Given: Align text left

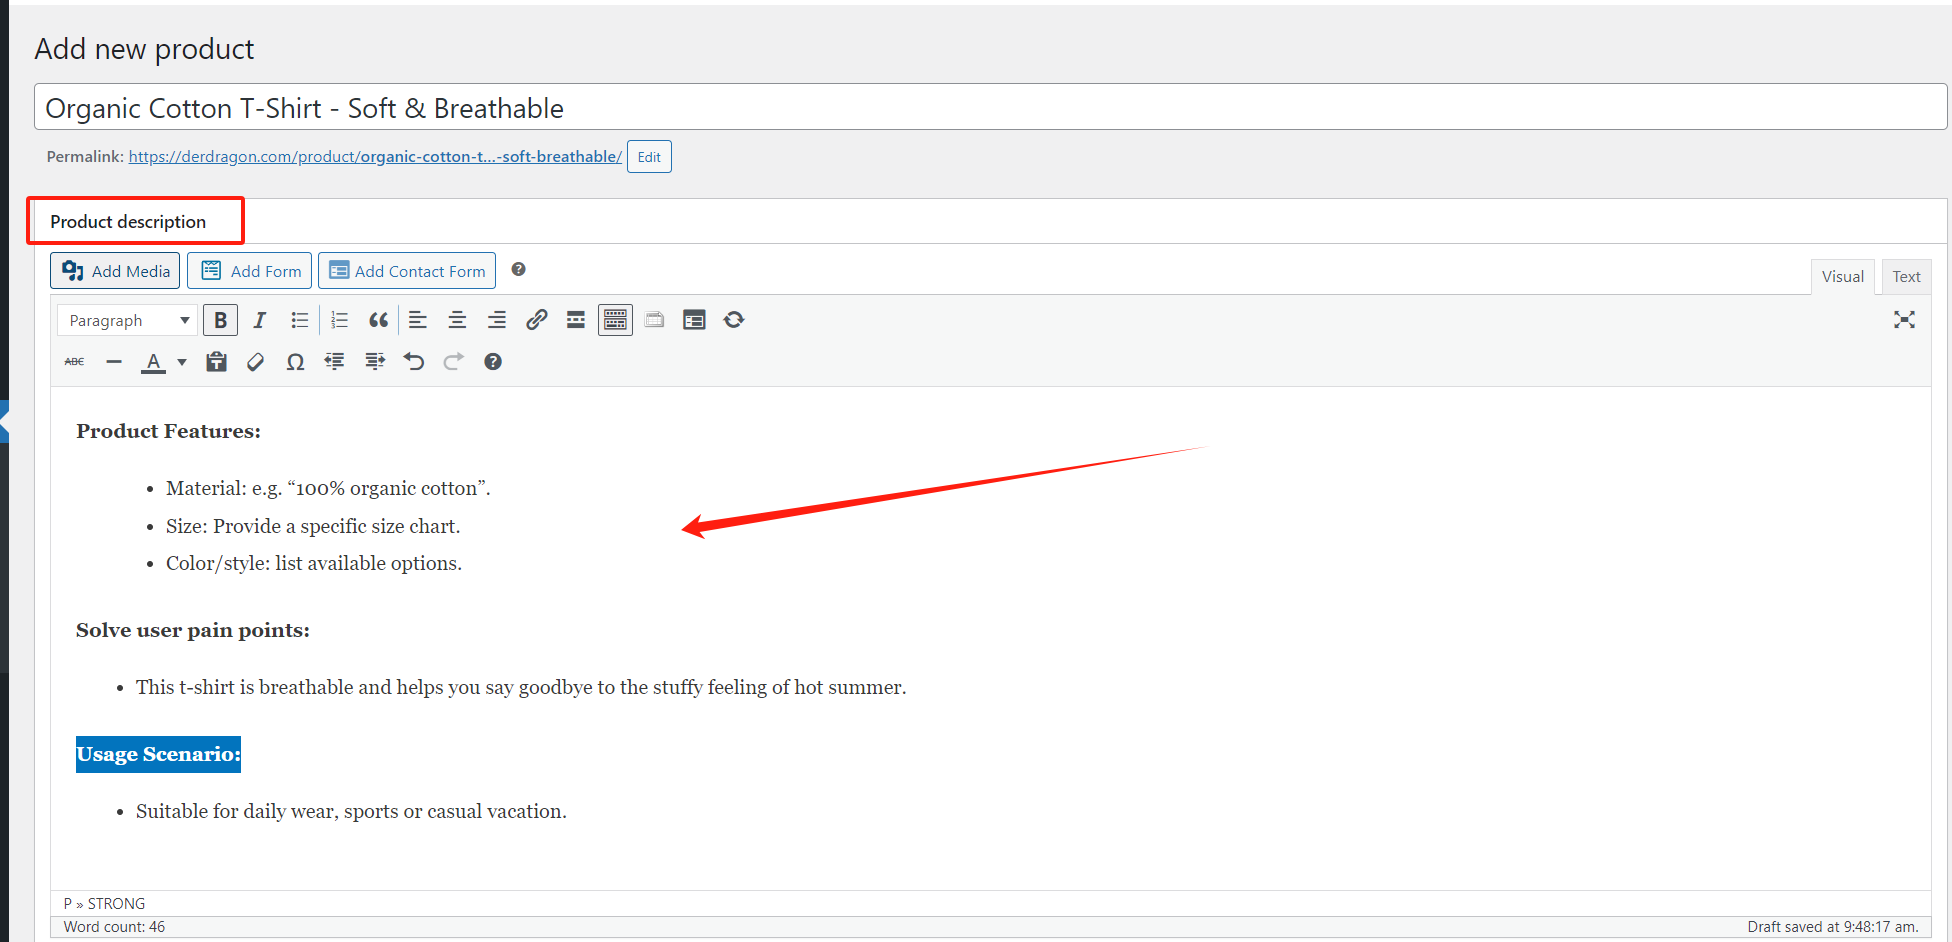Looking at the screenshot, I should [x=418, y=320].
